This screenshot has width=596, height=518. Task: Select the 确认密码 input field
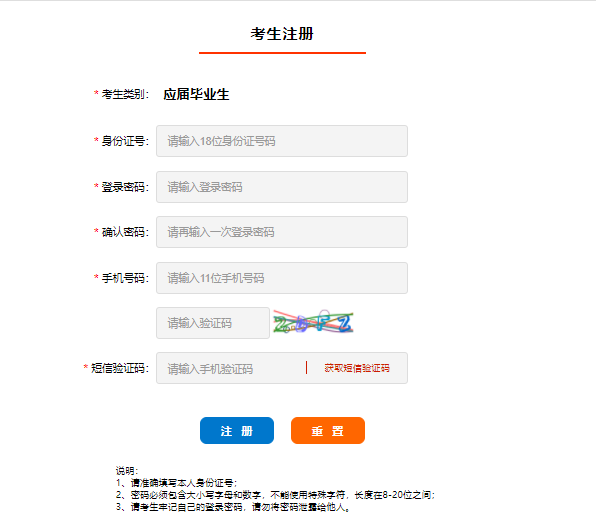point(282,232)
